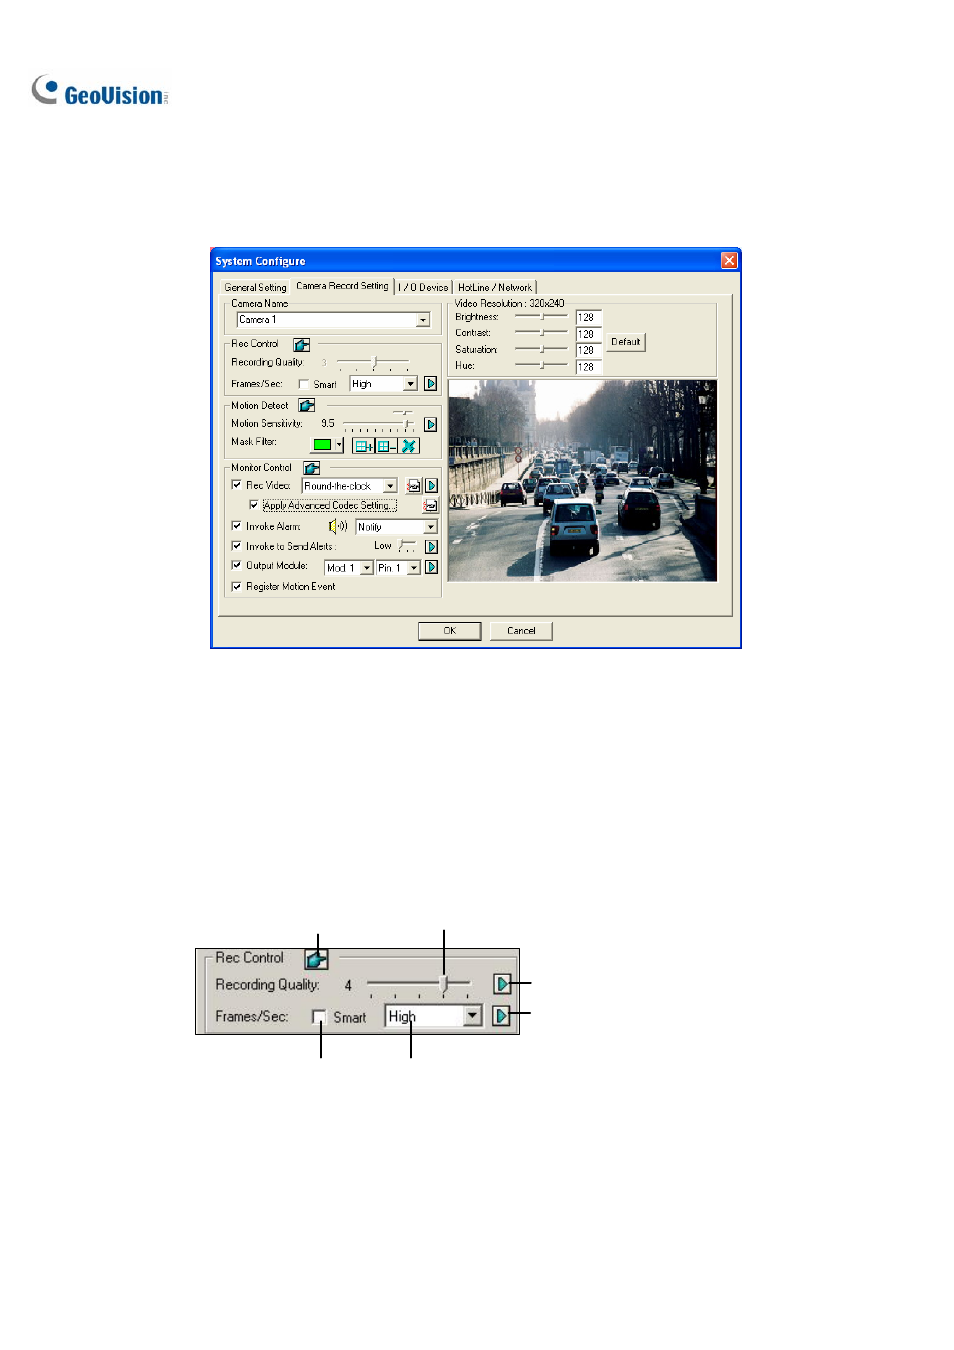The width and height of the screenshot is (954, 1350).
Task: Switch to the I/O Device tab
Action: 423,287
